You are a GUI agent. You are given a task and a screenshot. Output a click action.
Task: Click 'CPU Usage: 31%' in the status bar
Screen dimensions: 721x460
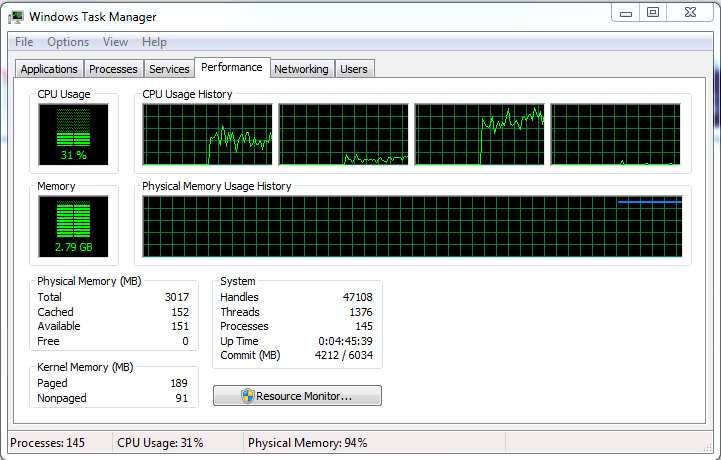coord(160,443)
